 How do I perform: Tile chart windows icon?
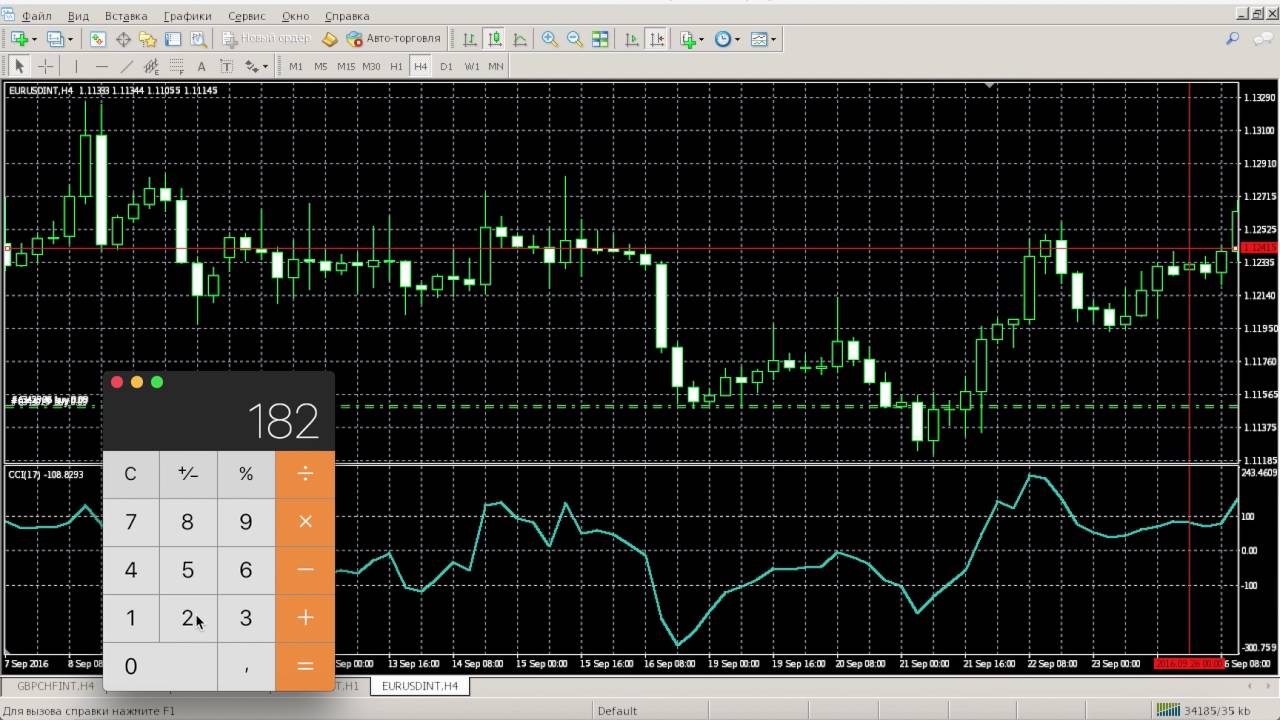point(600,39)
